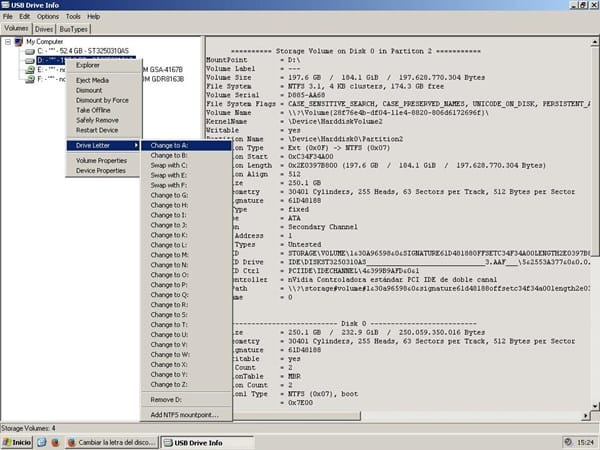Click the E: optical drive icon
Image resolution: width=600 pixels, height=450 pixels.
coord(27,69)
